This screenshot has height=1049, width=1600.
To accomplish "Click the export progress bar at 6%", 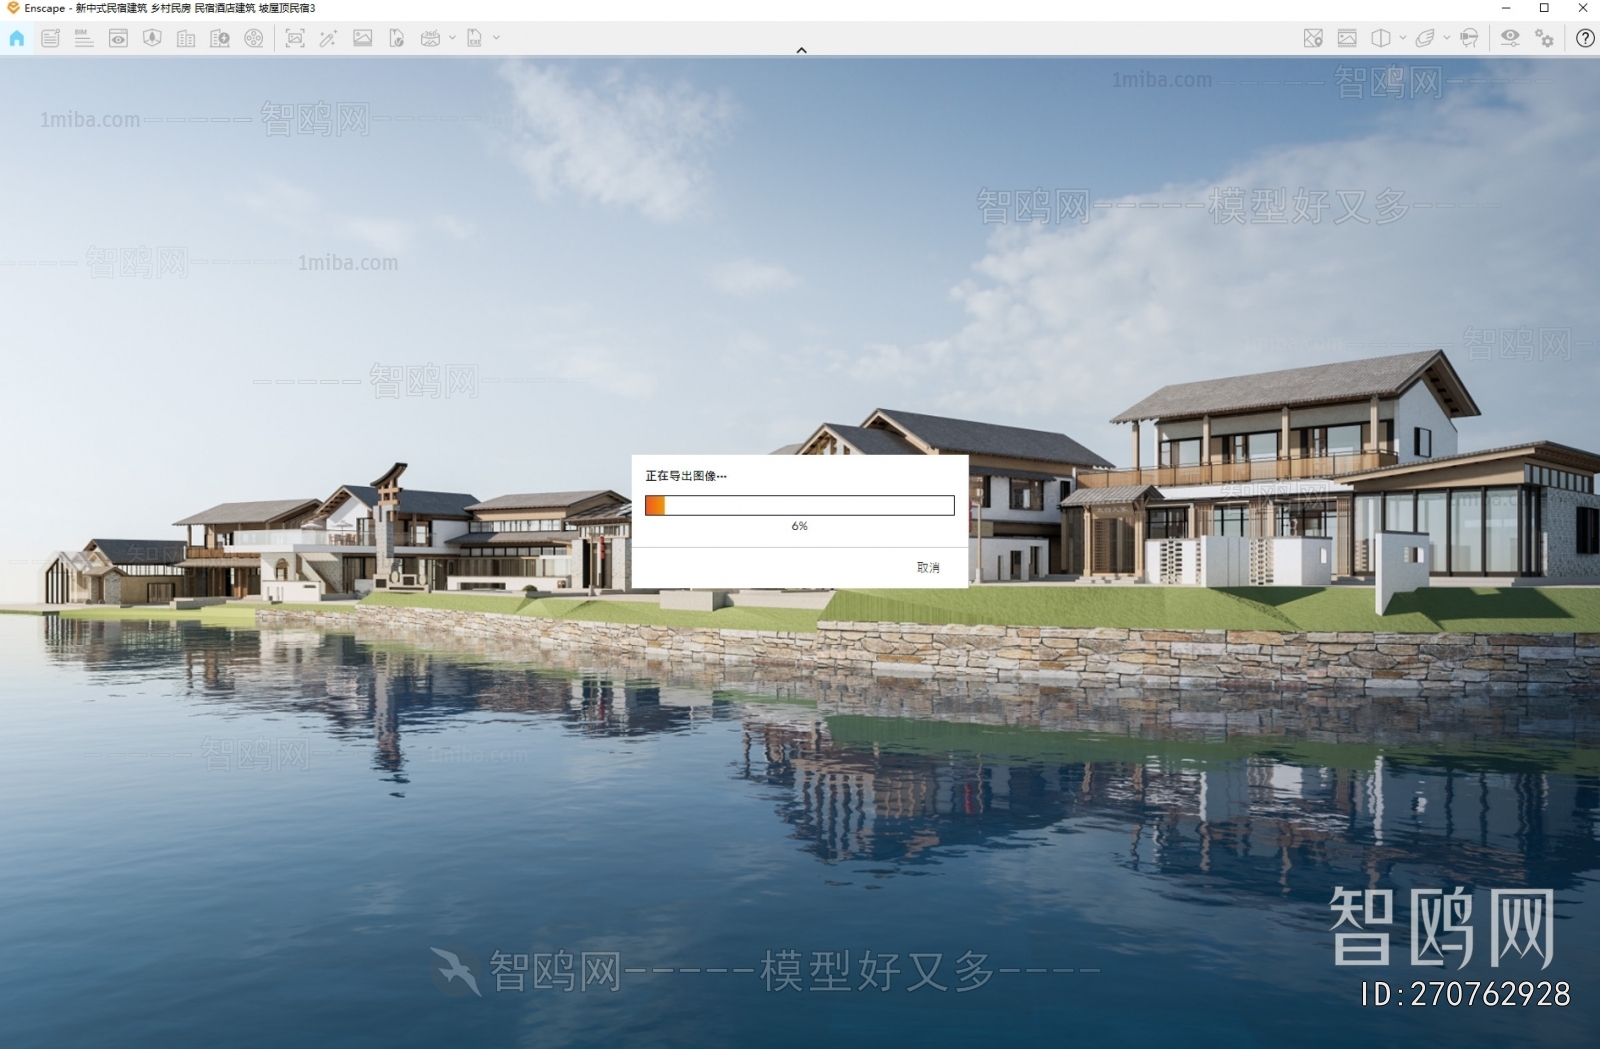I will [x=800, y=505].
